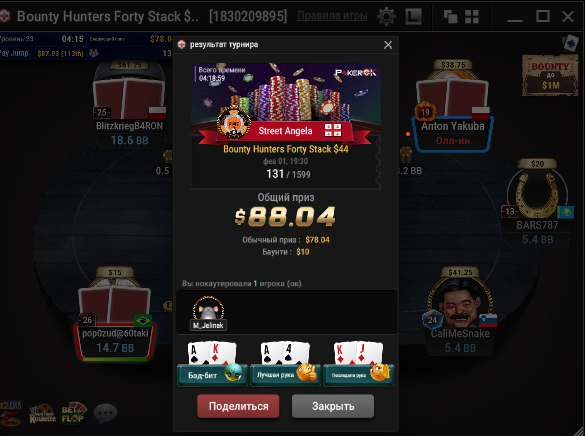This screenshot has height=436, width=585.
Task: Click the Street Angela tournament banner
Action: click(x=285, y=131)
